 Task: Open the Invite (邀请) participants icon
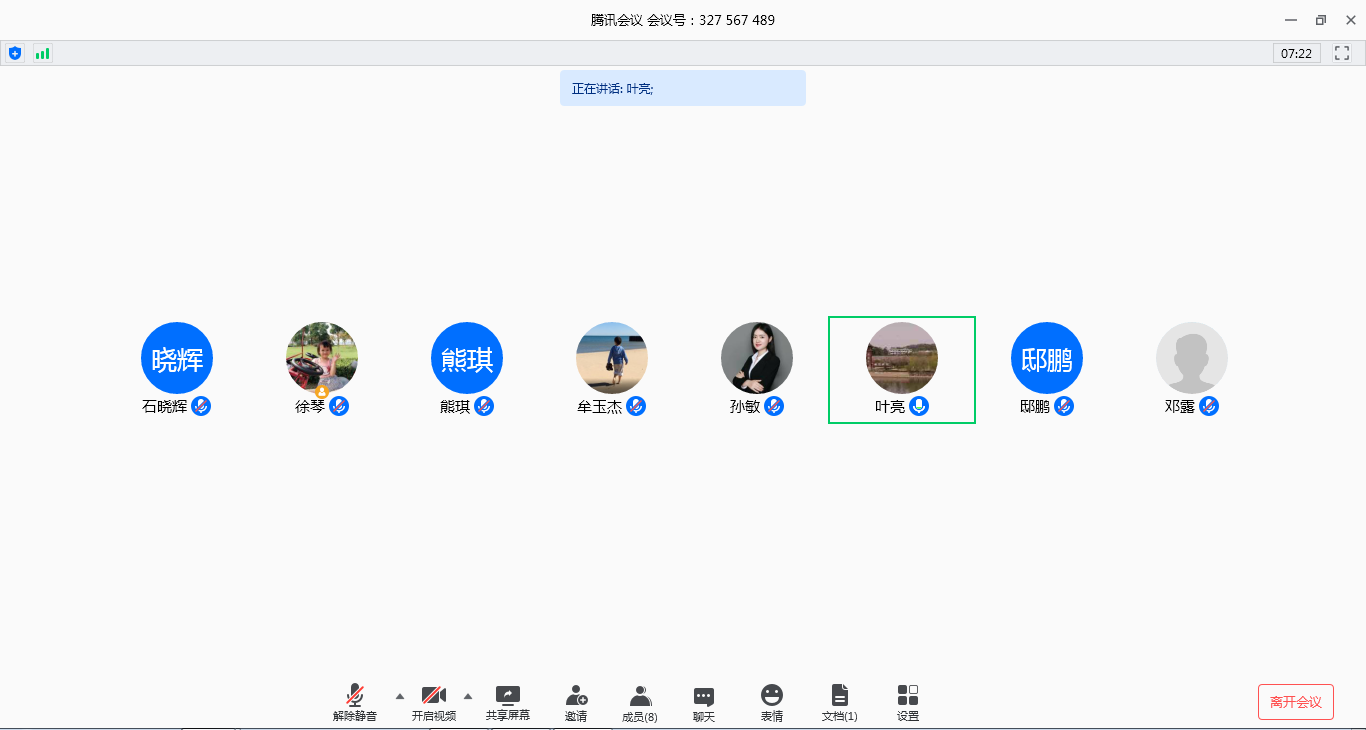point(576,703)
